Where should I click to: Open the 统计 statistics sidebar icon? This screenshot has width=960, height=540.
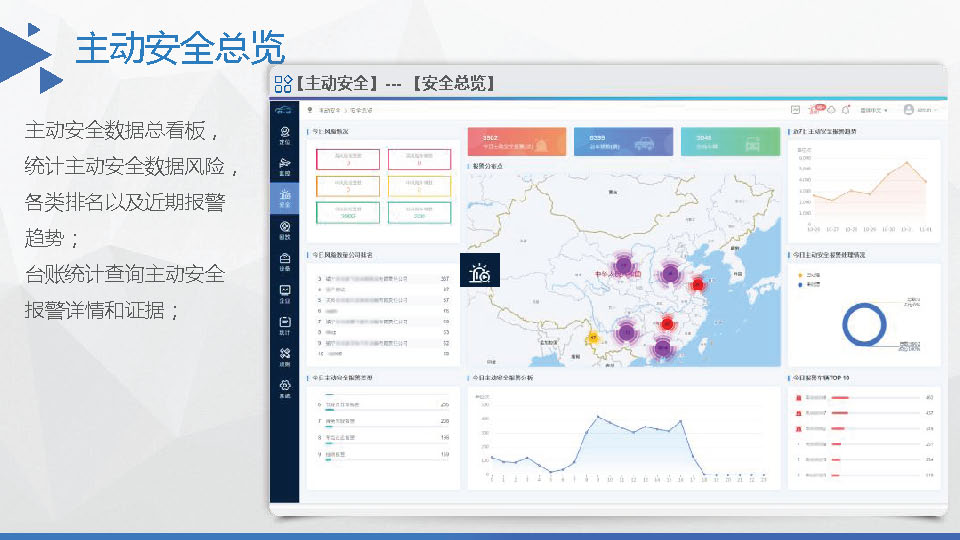tap(285, 326)
